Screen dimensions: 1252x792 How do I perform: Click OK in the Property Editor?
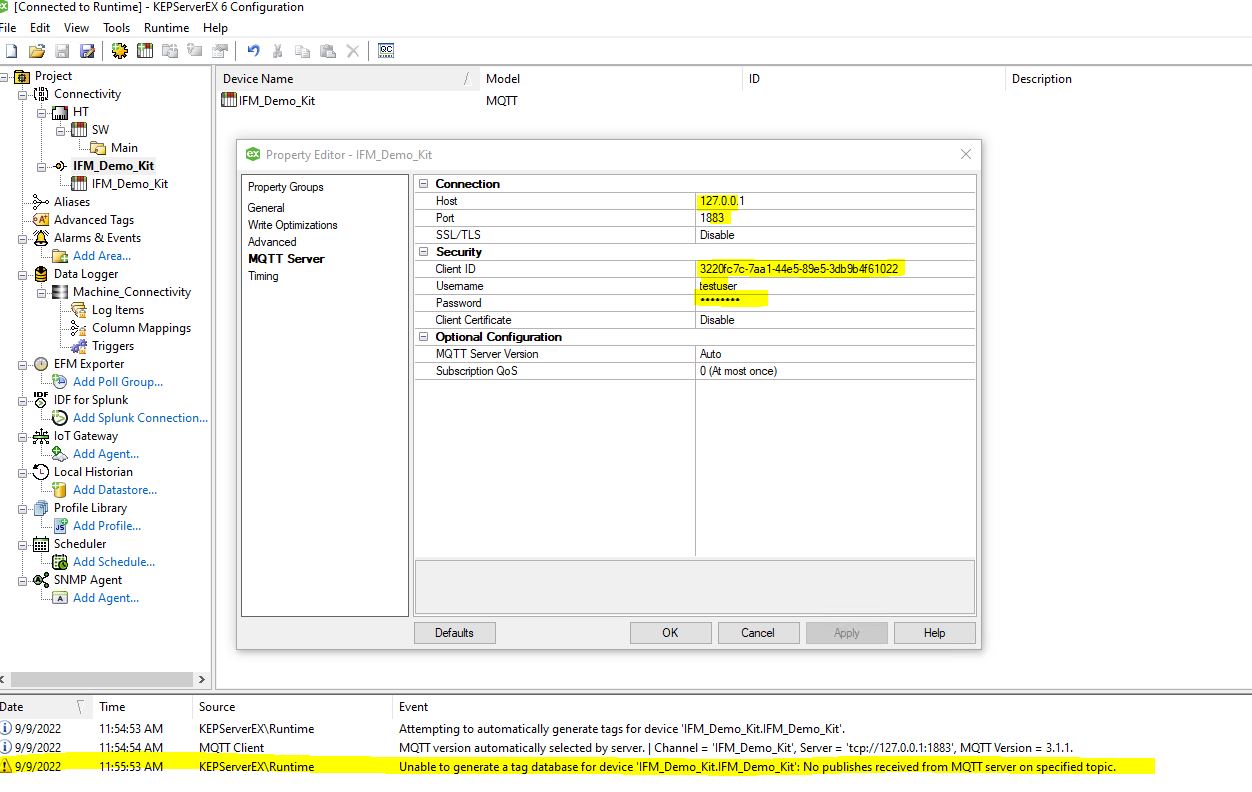(670, 633)
